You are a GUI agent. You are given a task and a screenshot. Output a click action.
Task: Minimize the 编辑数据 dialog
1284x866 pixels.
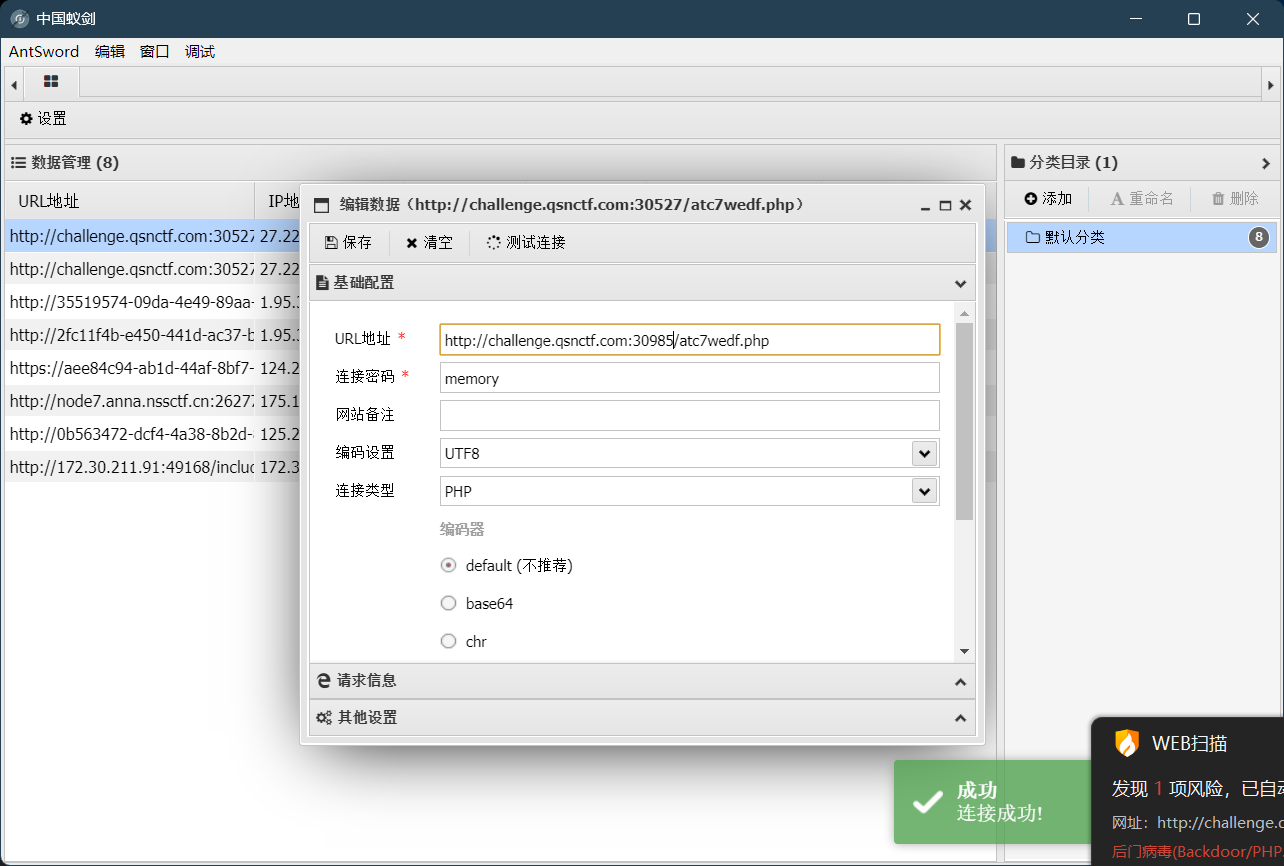point(927,205)
